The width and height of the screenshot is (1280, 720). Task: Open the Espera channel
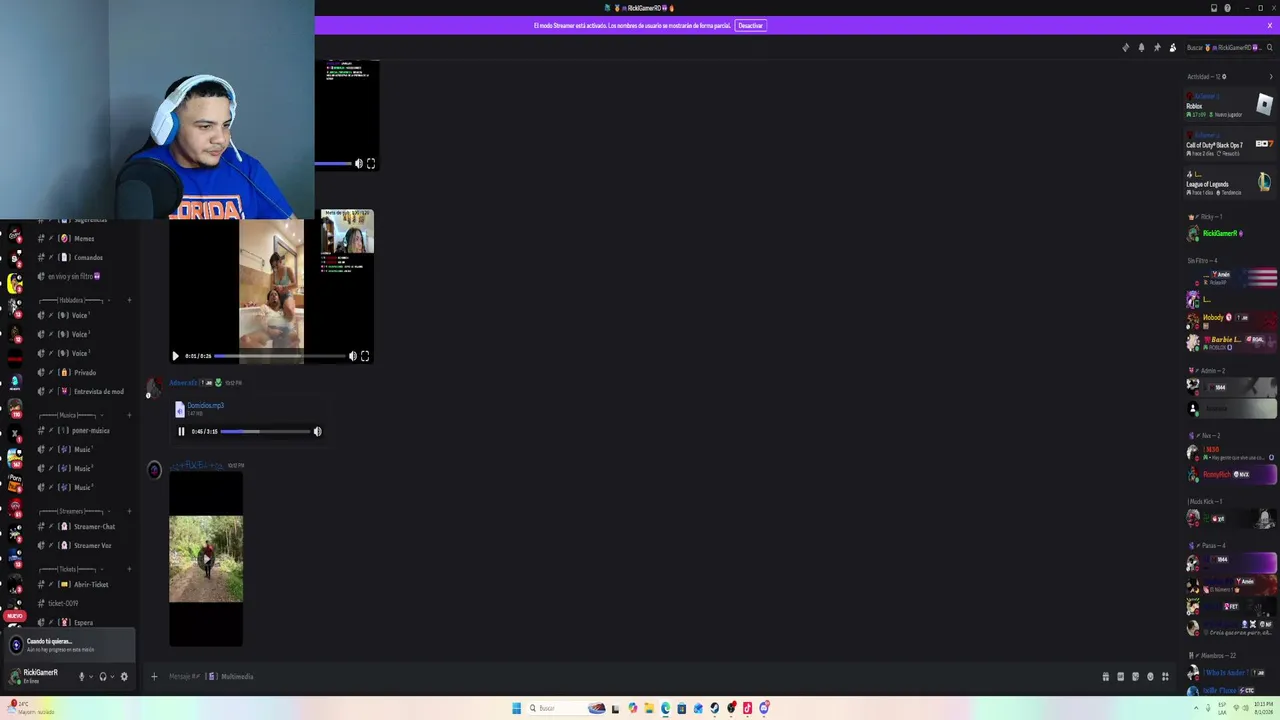(x=84, y=622)
